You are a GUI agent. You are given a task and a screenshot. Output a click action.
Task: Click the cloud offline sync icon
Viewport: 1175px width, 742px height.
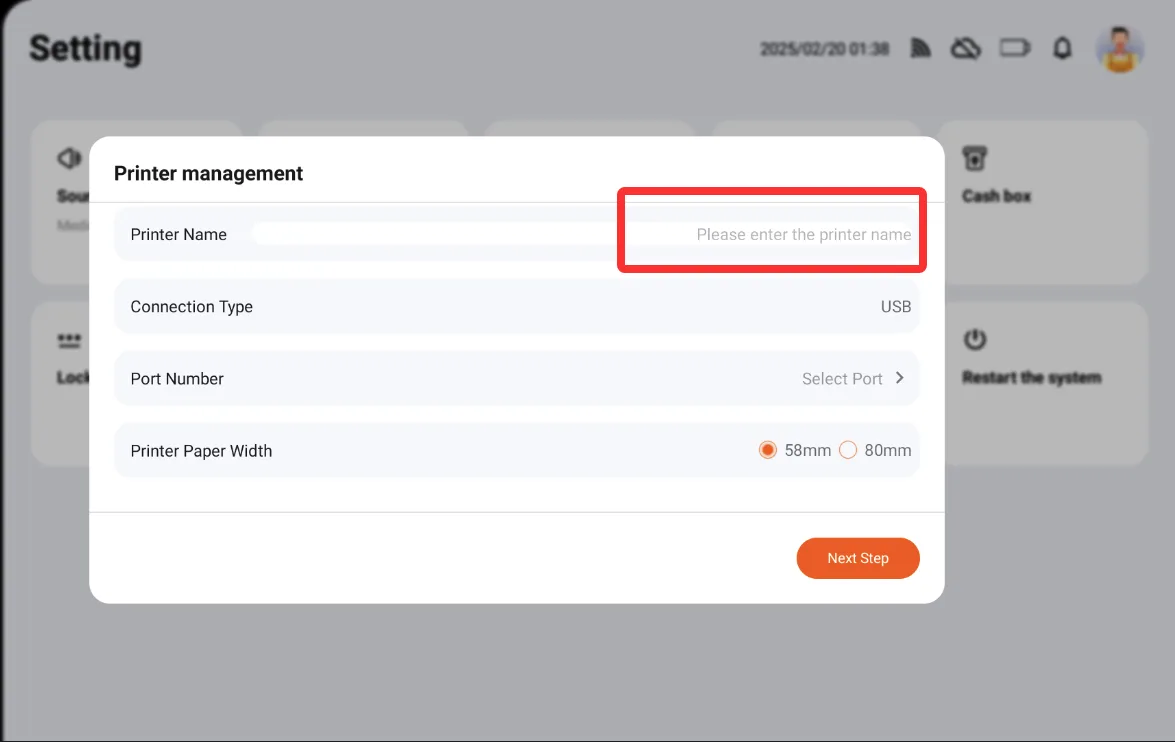pos(966,49)
